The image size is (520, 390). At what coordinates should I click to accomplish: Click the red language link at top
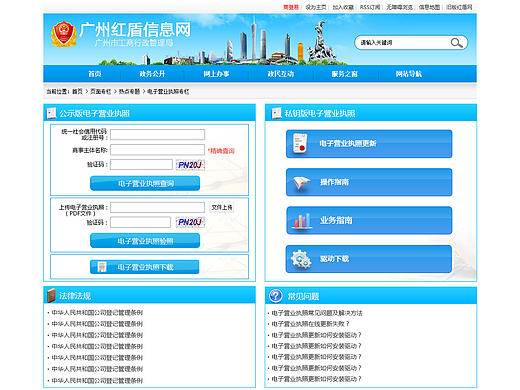[291, 7]
